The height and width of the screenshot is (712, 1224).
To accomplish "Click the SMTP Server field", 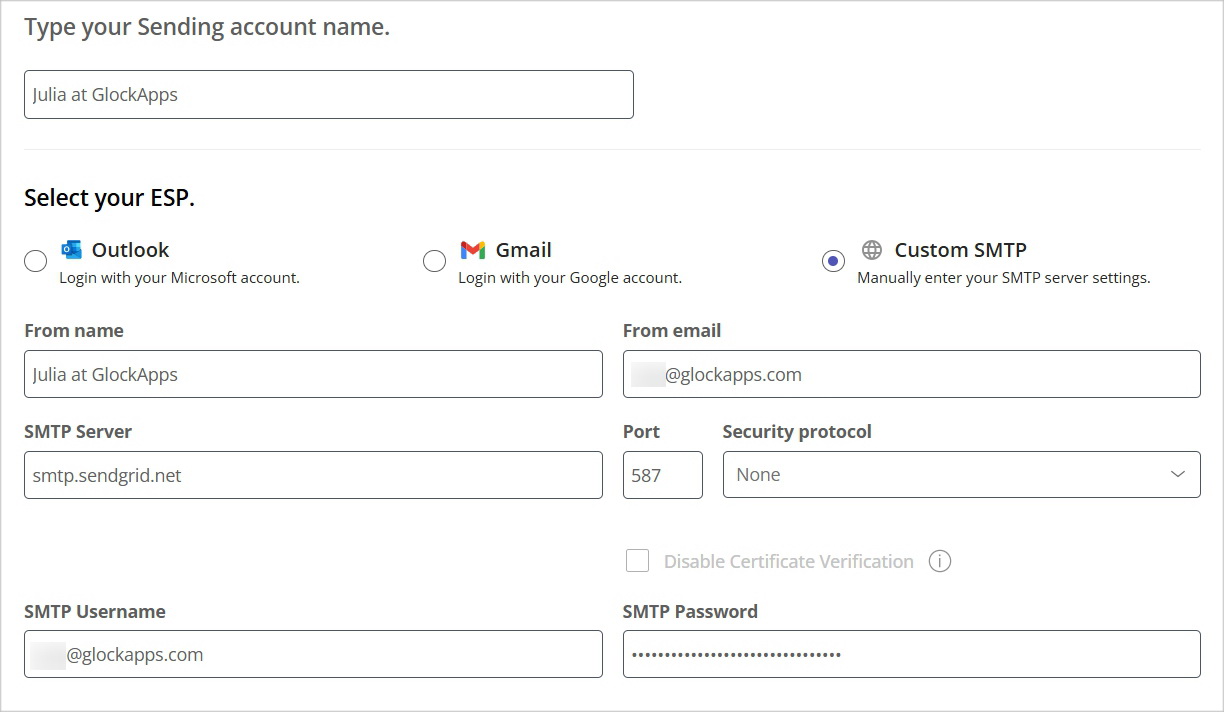I will coord(313,475).
